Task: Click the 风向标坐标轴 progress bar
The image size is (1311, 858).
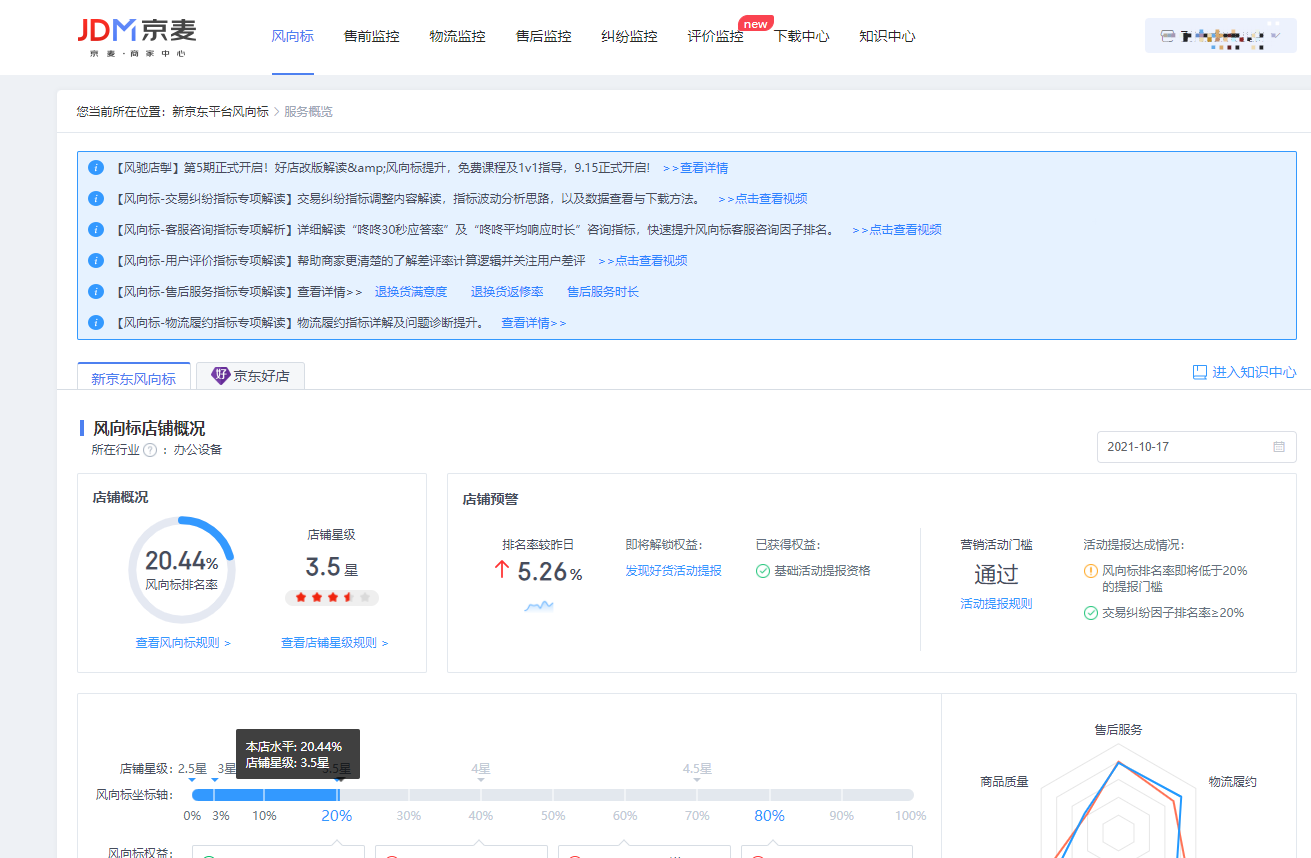Action: click(x=553, y=795)
